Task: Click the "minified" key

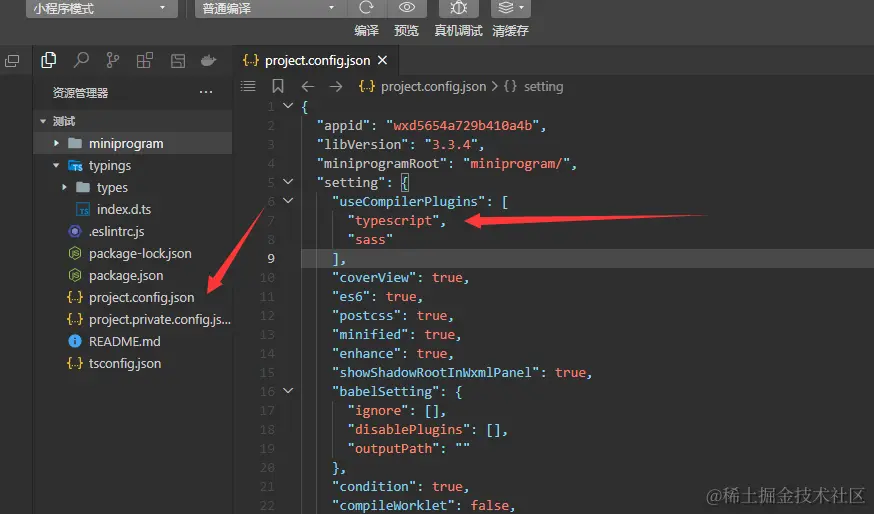Action: (370, 334)
